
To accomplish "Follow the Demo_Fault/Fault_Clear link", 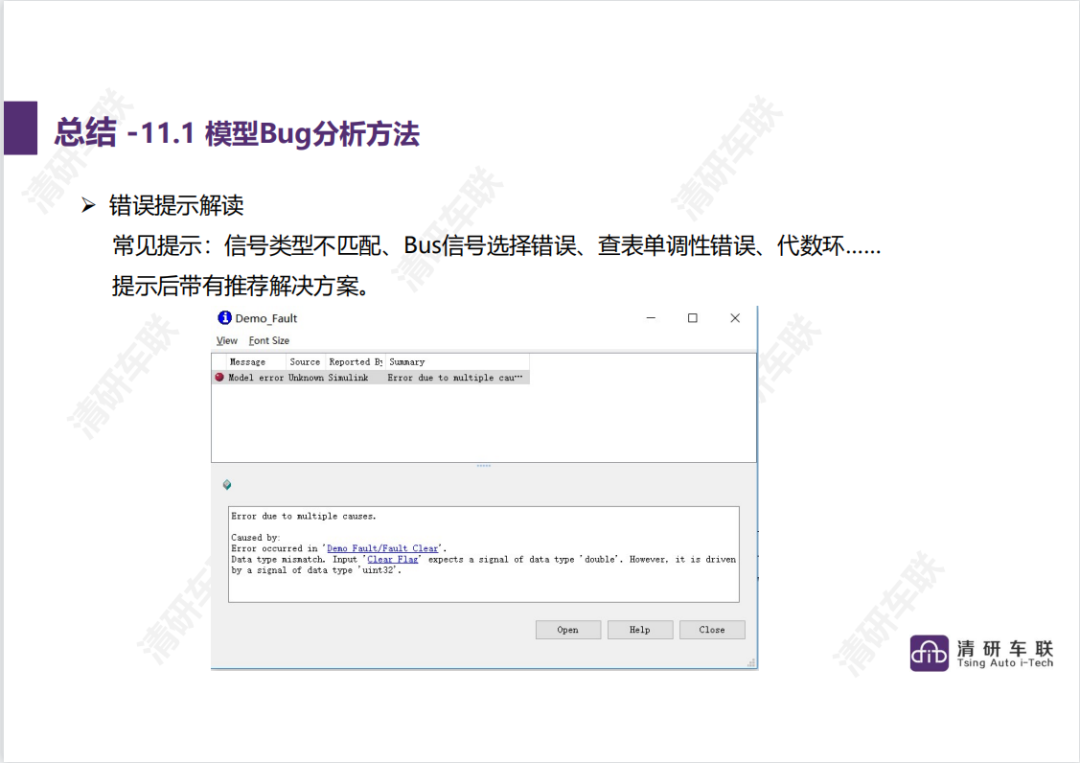I will 382,548.
